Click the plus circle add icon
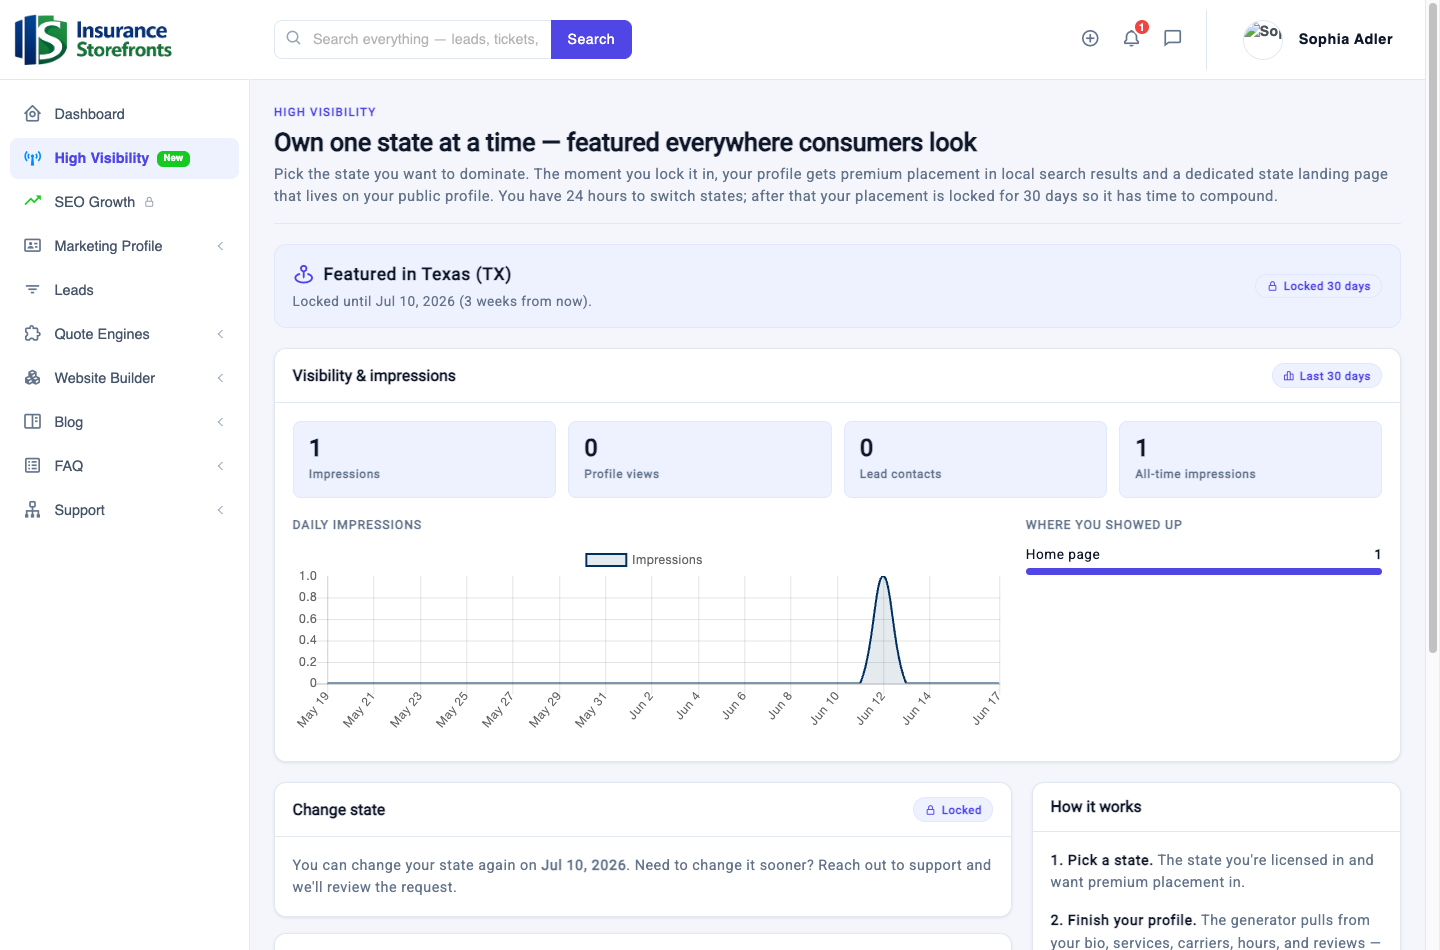 [1090, 38]
